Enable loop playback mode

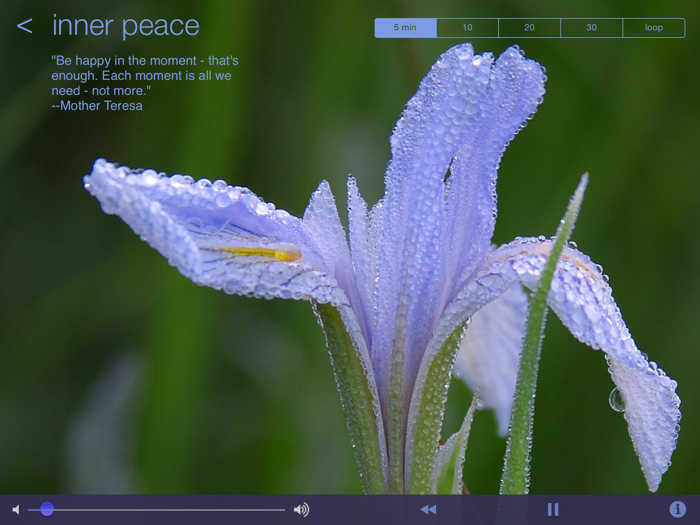[x=654, y=28]
